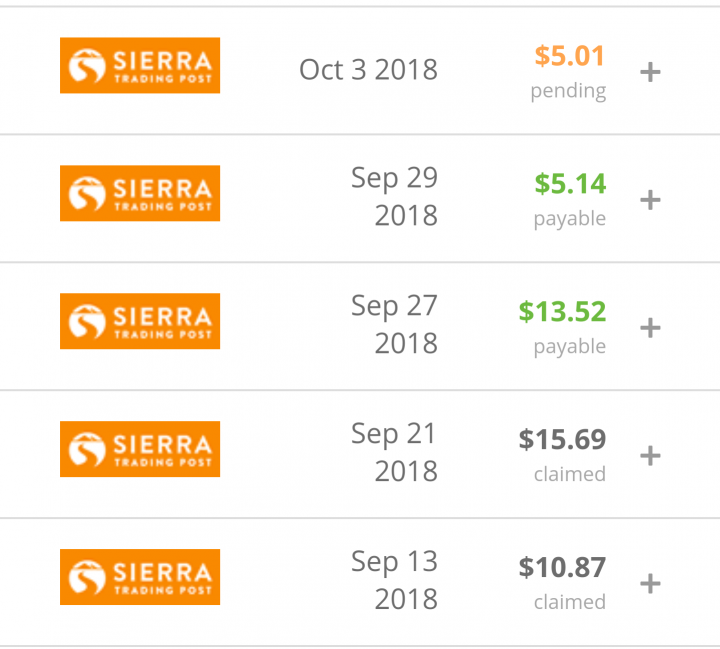Click Sierra Trading Post logo for Sep 21

click(140, 449)
